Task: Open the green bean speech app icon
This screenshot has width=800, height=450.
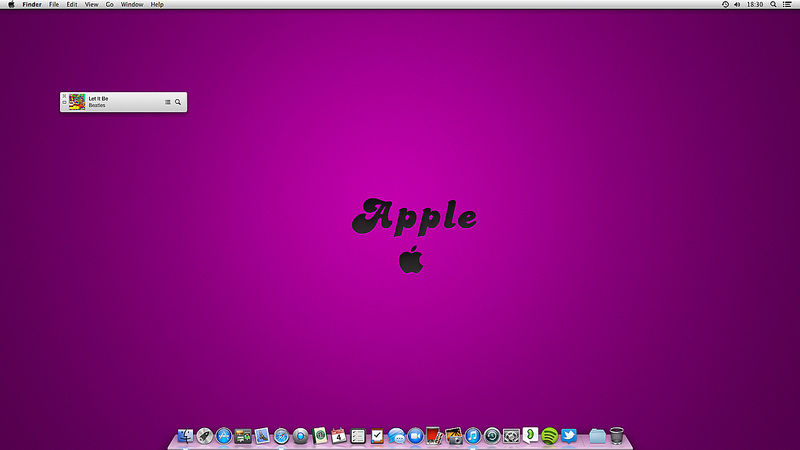Action: 530,435
